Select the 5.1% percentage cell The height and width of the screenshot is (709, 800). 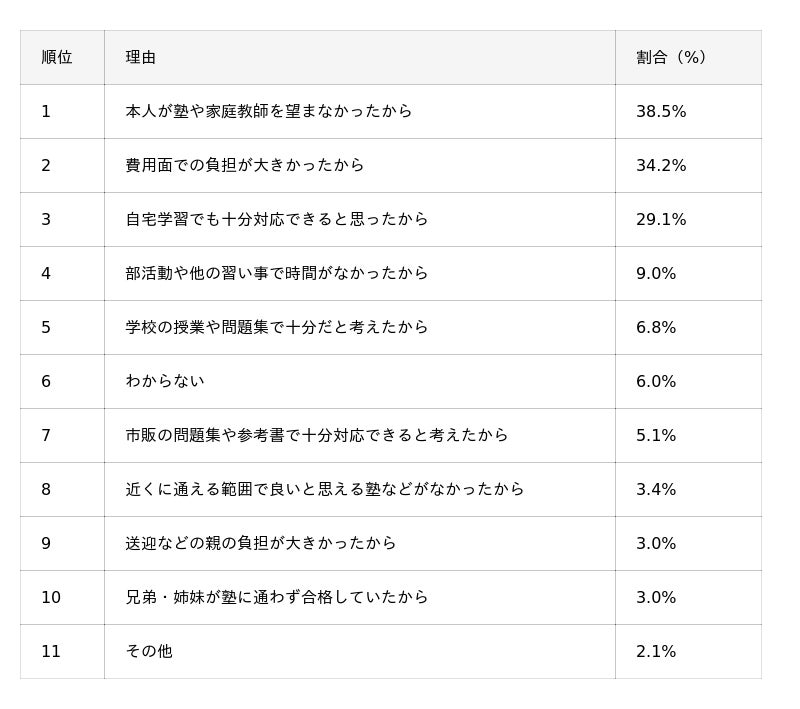(656, 436)
